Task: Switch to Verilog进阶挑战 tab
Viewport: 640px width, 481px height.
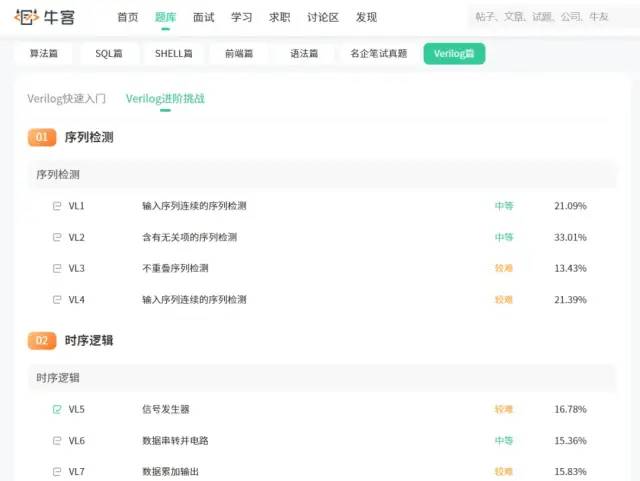Action: point(165,98)
